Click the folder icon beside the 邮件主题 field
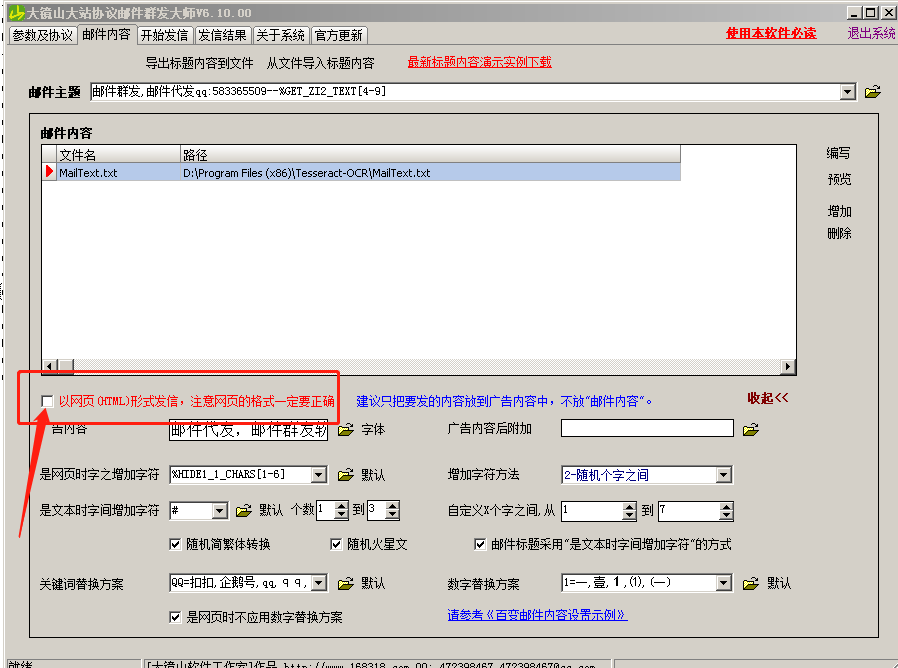 click(x=872, y=92)
